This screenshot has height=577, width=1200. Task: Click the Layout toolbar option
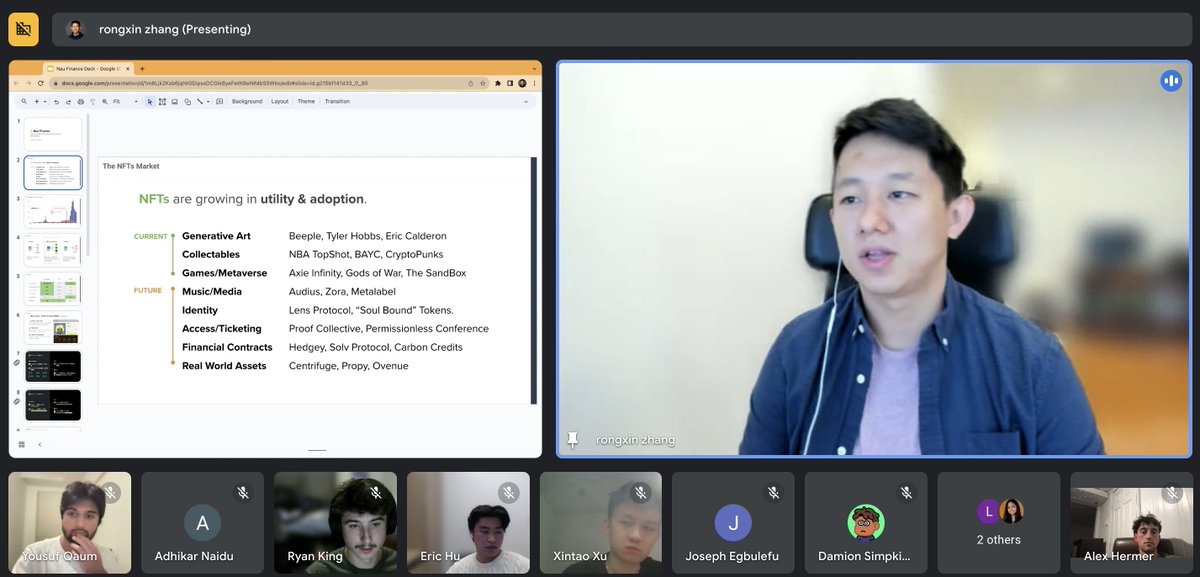coord(280,101)
